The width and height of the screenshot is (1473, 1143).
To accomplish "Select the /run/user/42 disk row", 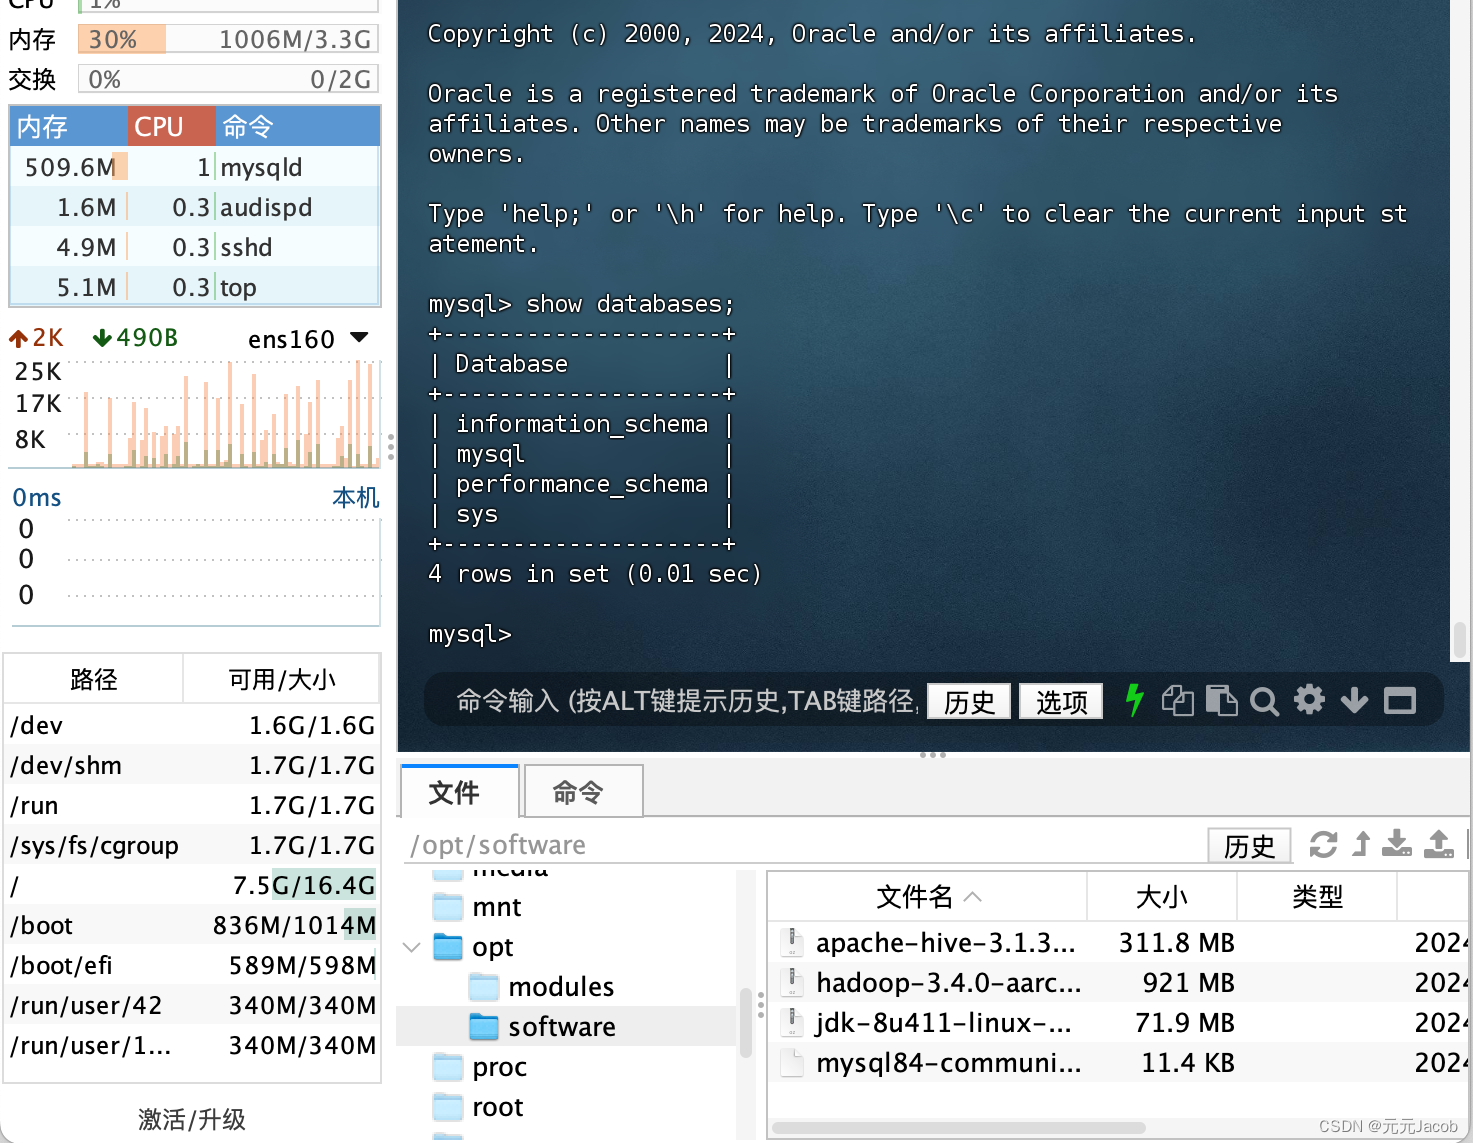I will point(192,1005).
